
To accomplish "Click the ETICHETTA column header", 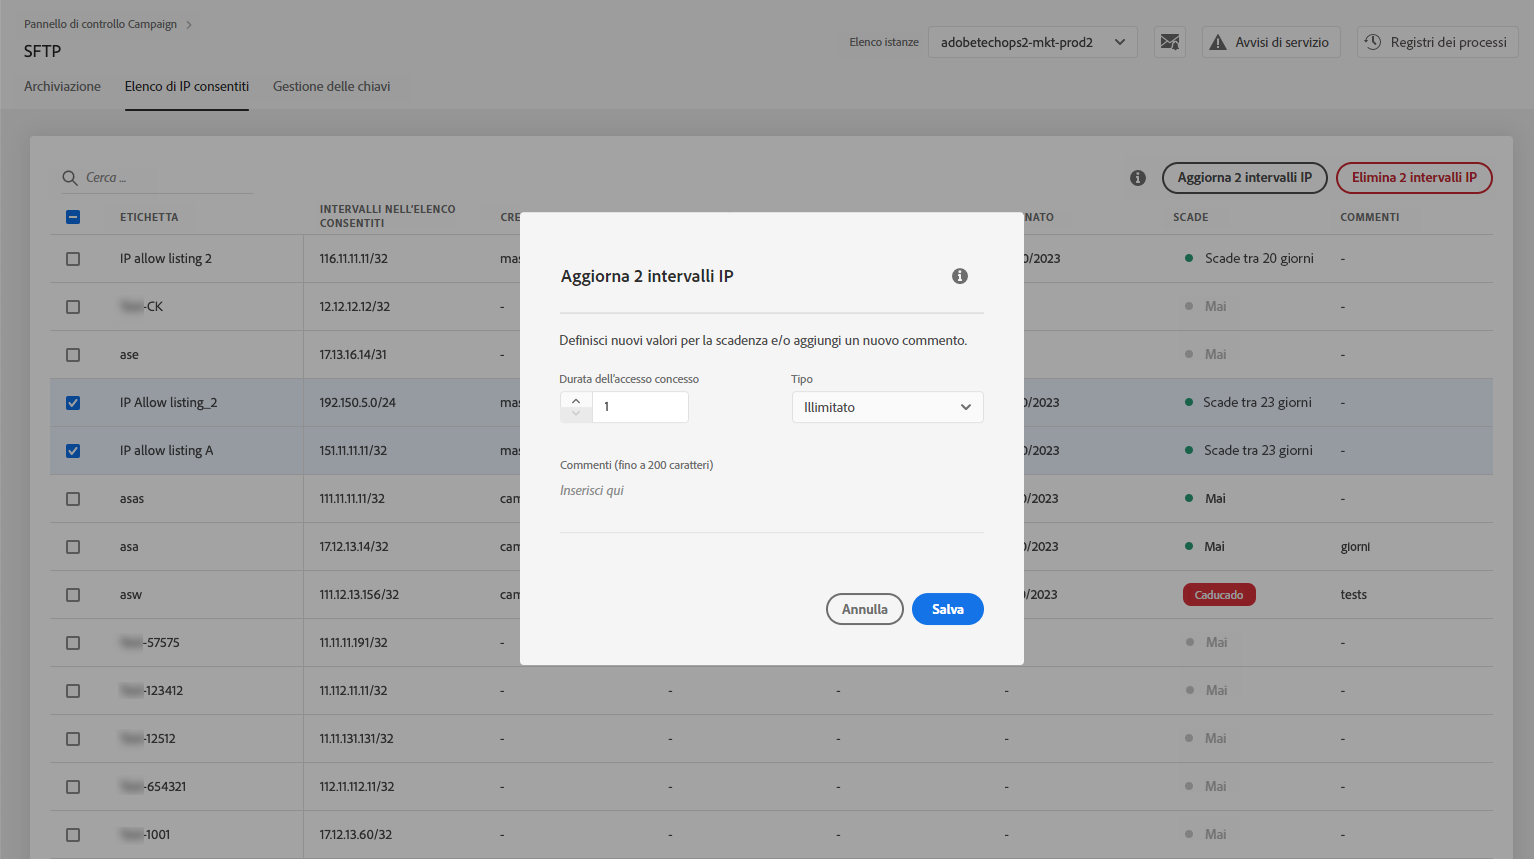I will (x=149, y=217).
